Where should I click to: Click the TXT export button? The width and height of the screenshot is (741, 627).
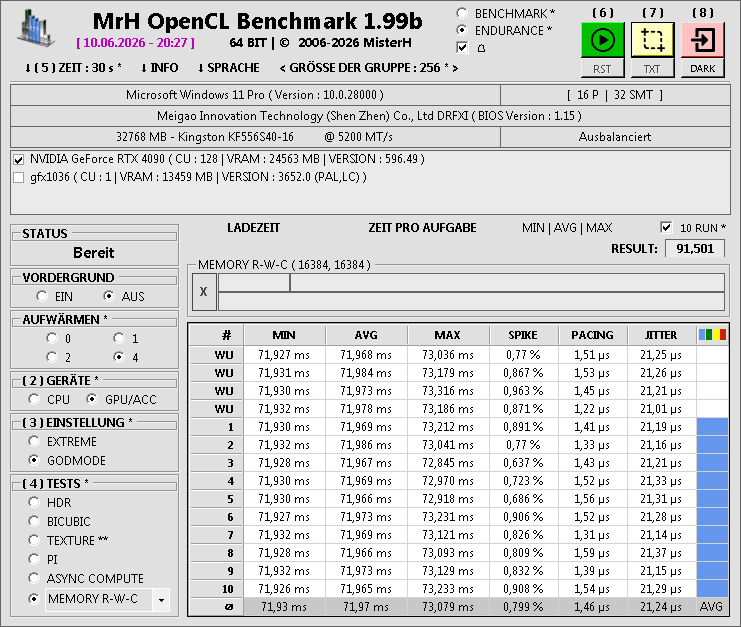[x=653, y=69]
